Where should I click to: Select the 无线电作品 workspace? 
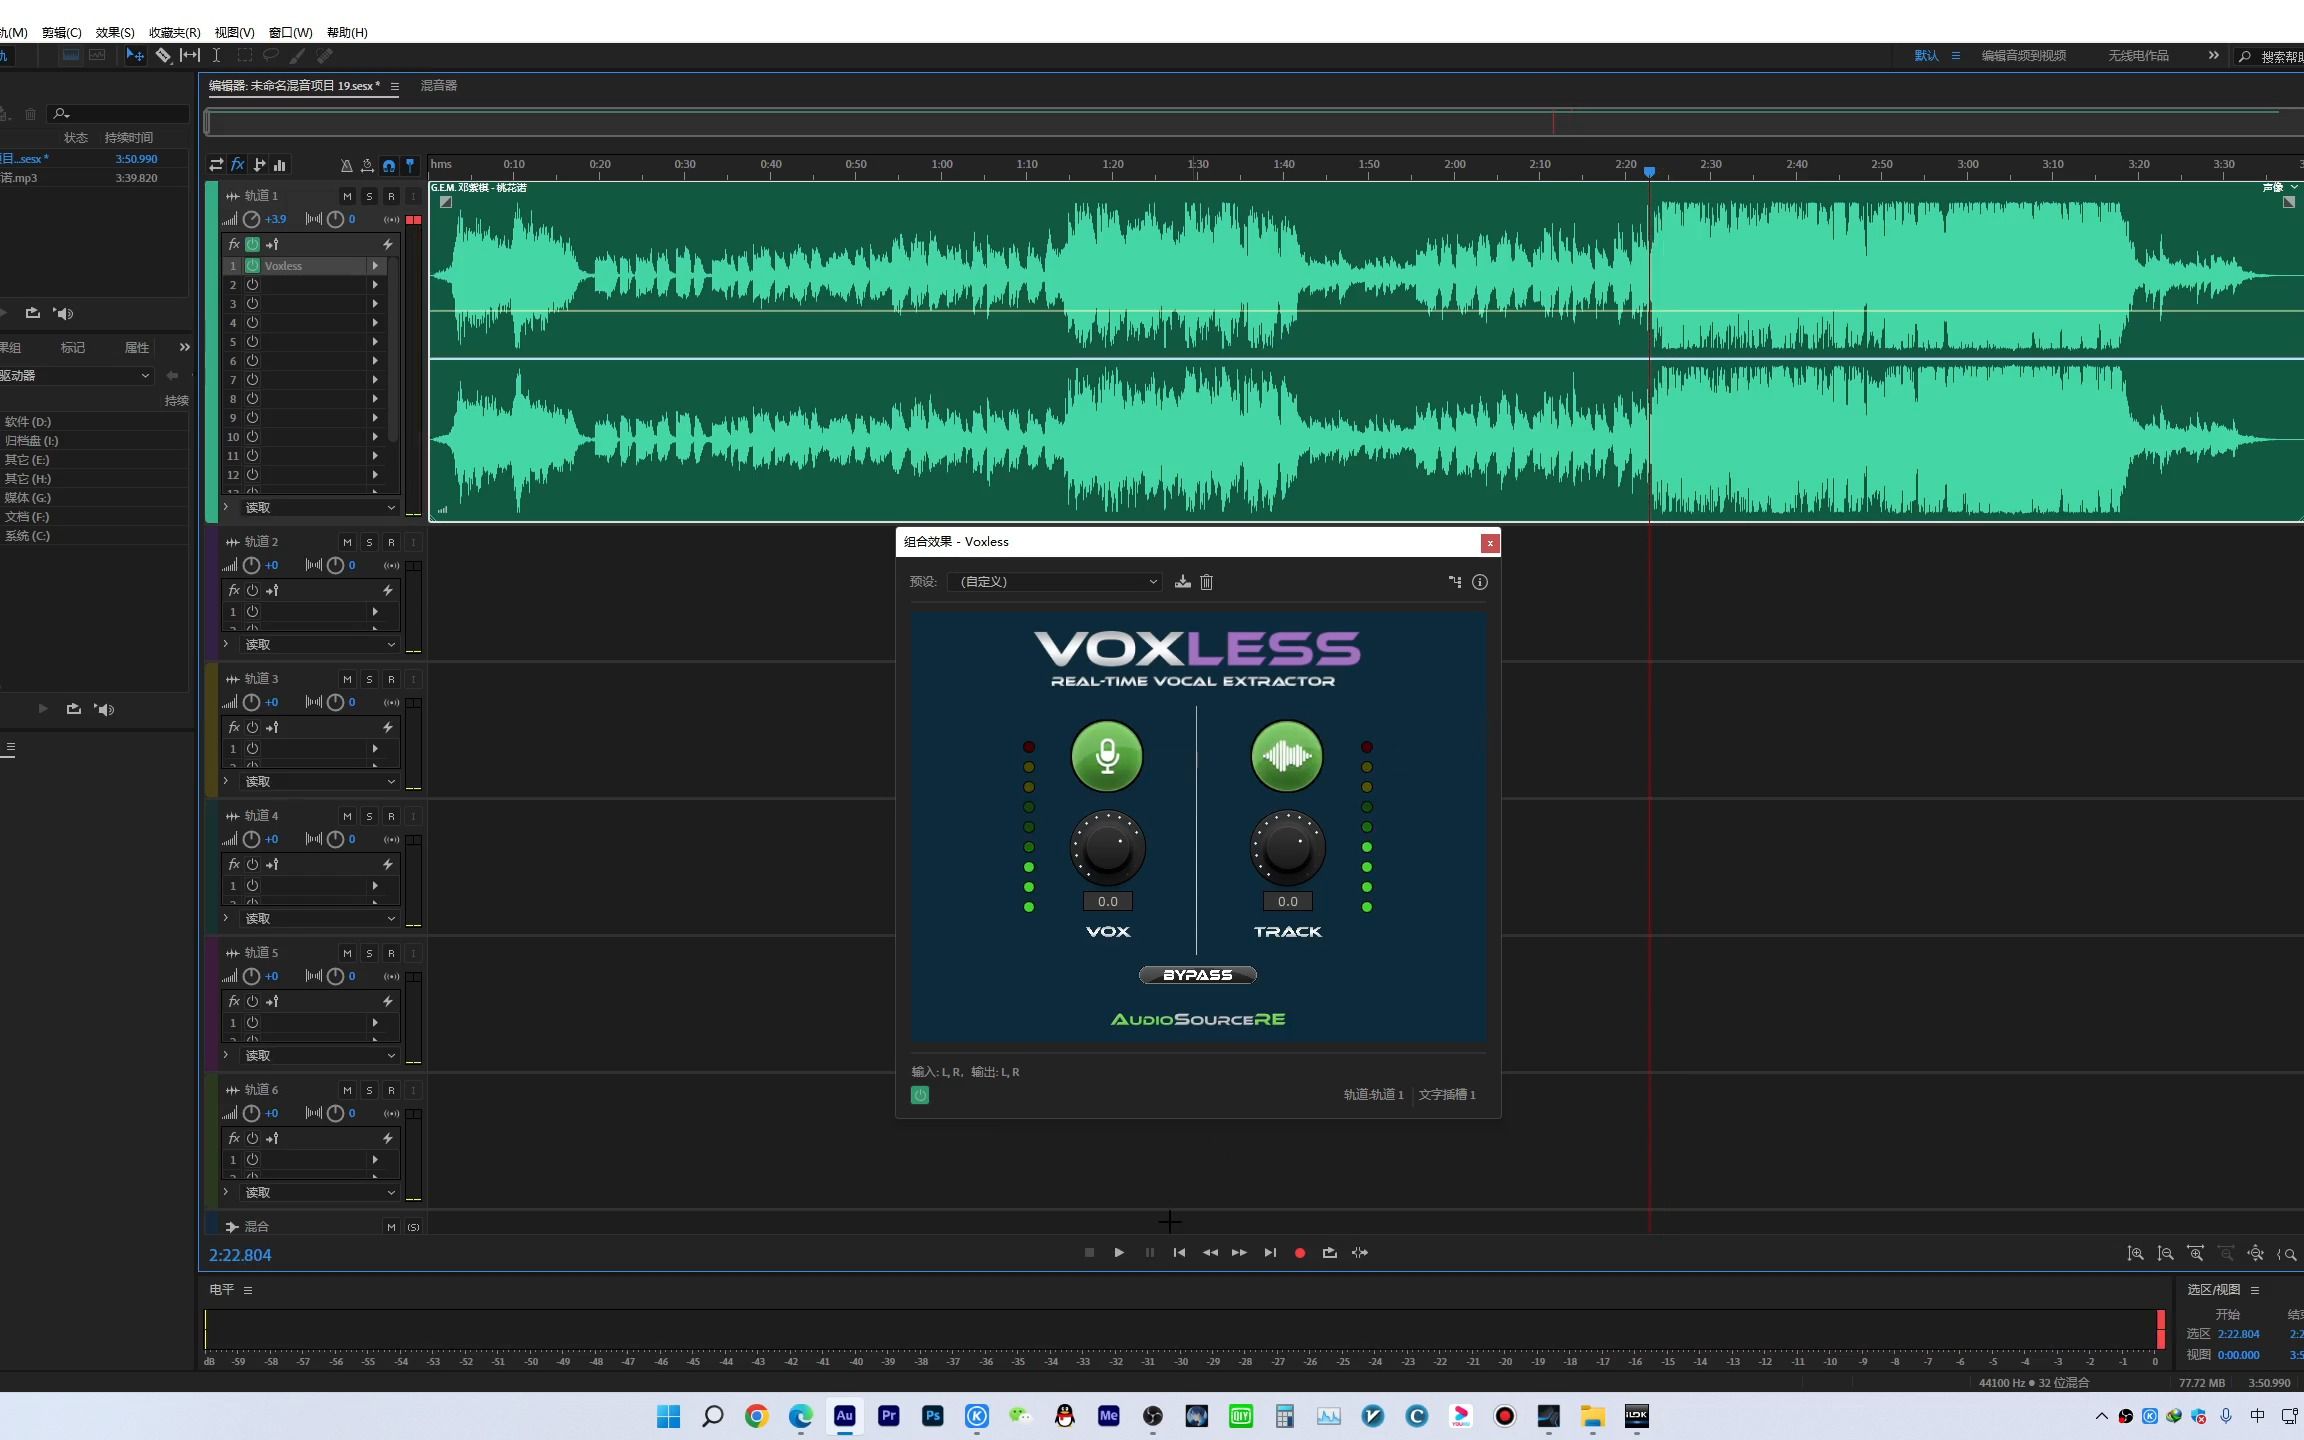click(2138, 56)
